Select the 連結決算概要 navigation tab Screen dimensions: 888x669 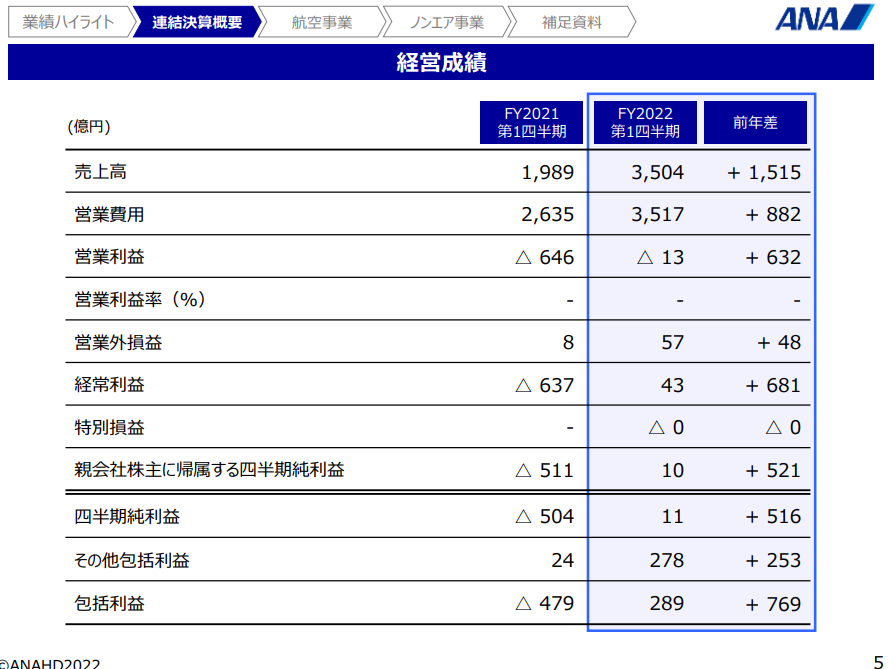196,22
